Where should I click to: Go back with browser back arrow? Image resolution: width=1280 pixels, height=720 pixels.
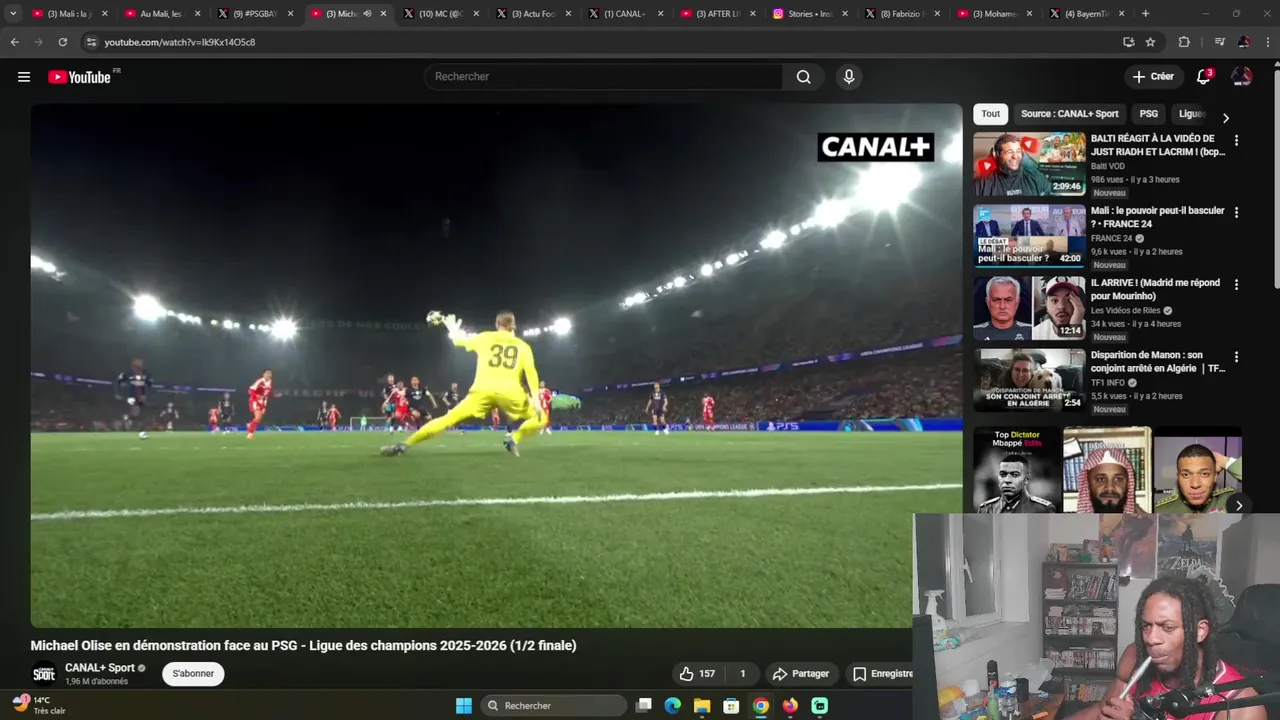[x=14, y=42]
